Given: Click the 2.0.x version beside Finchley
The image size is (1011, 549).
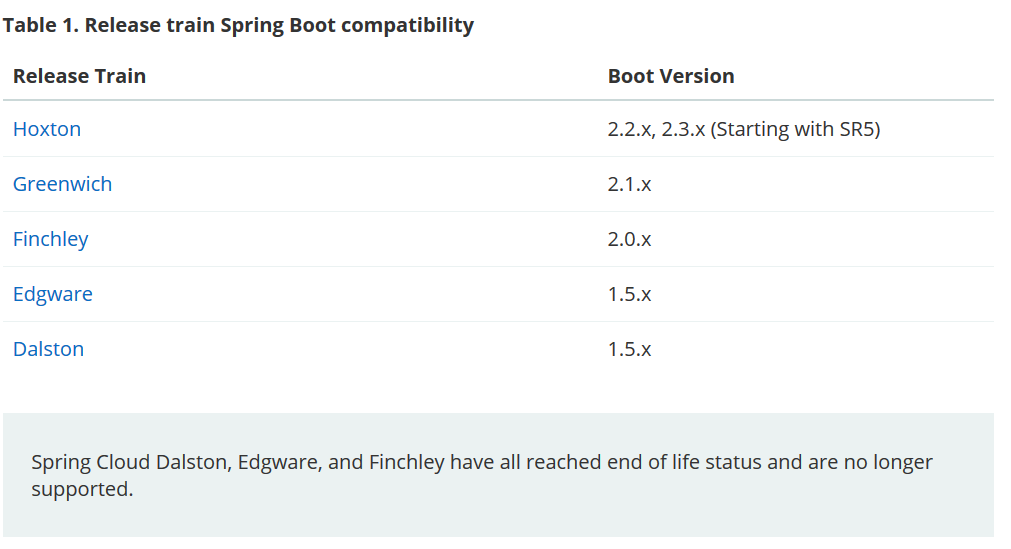Looking at the screenshot, I should (630, 239).
